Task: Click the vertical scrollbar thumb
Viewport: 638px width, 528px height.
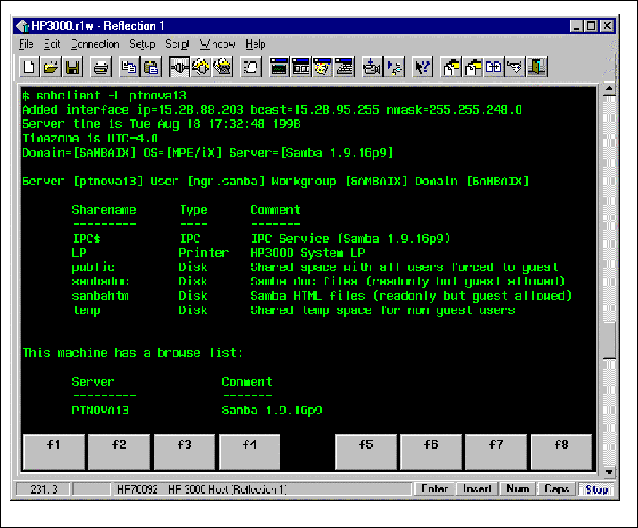Action: 609,338
